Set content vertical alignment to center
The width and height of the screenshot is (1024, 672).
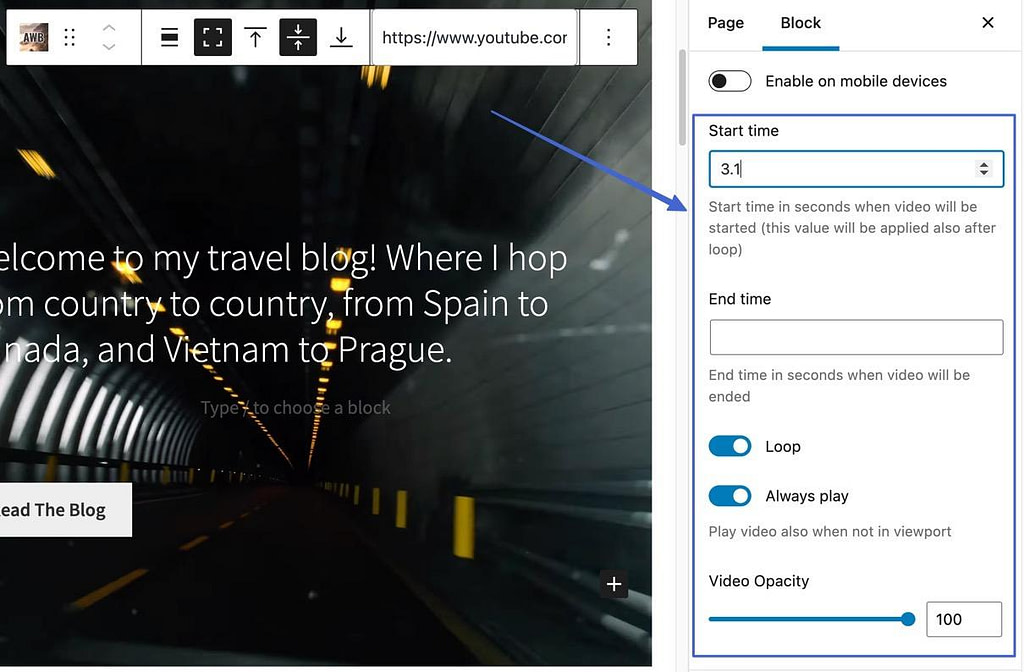(297, 37)
